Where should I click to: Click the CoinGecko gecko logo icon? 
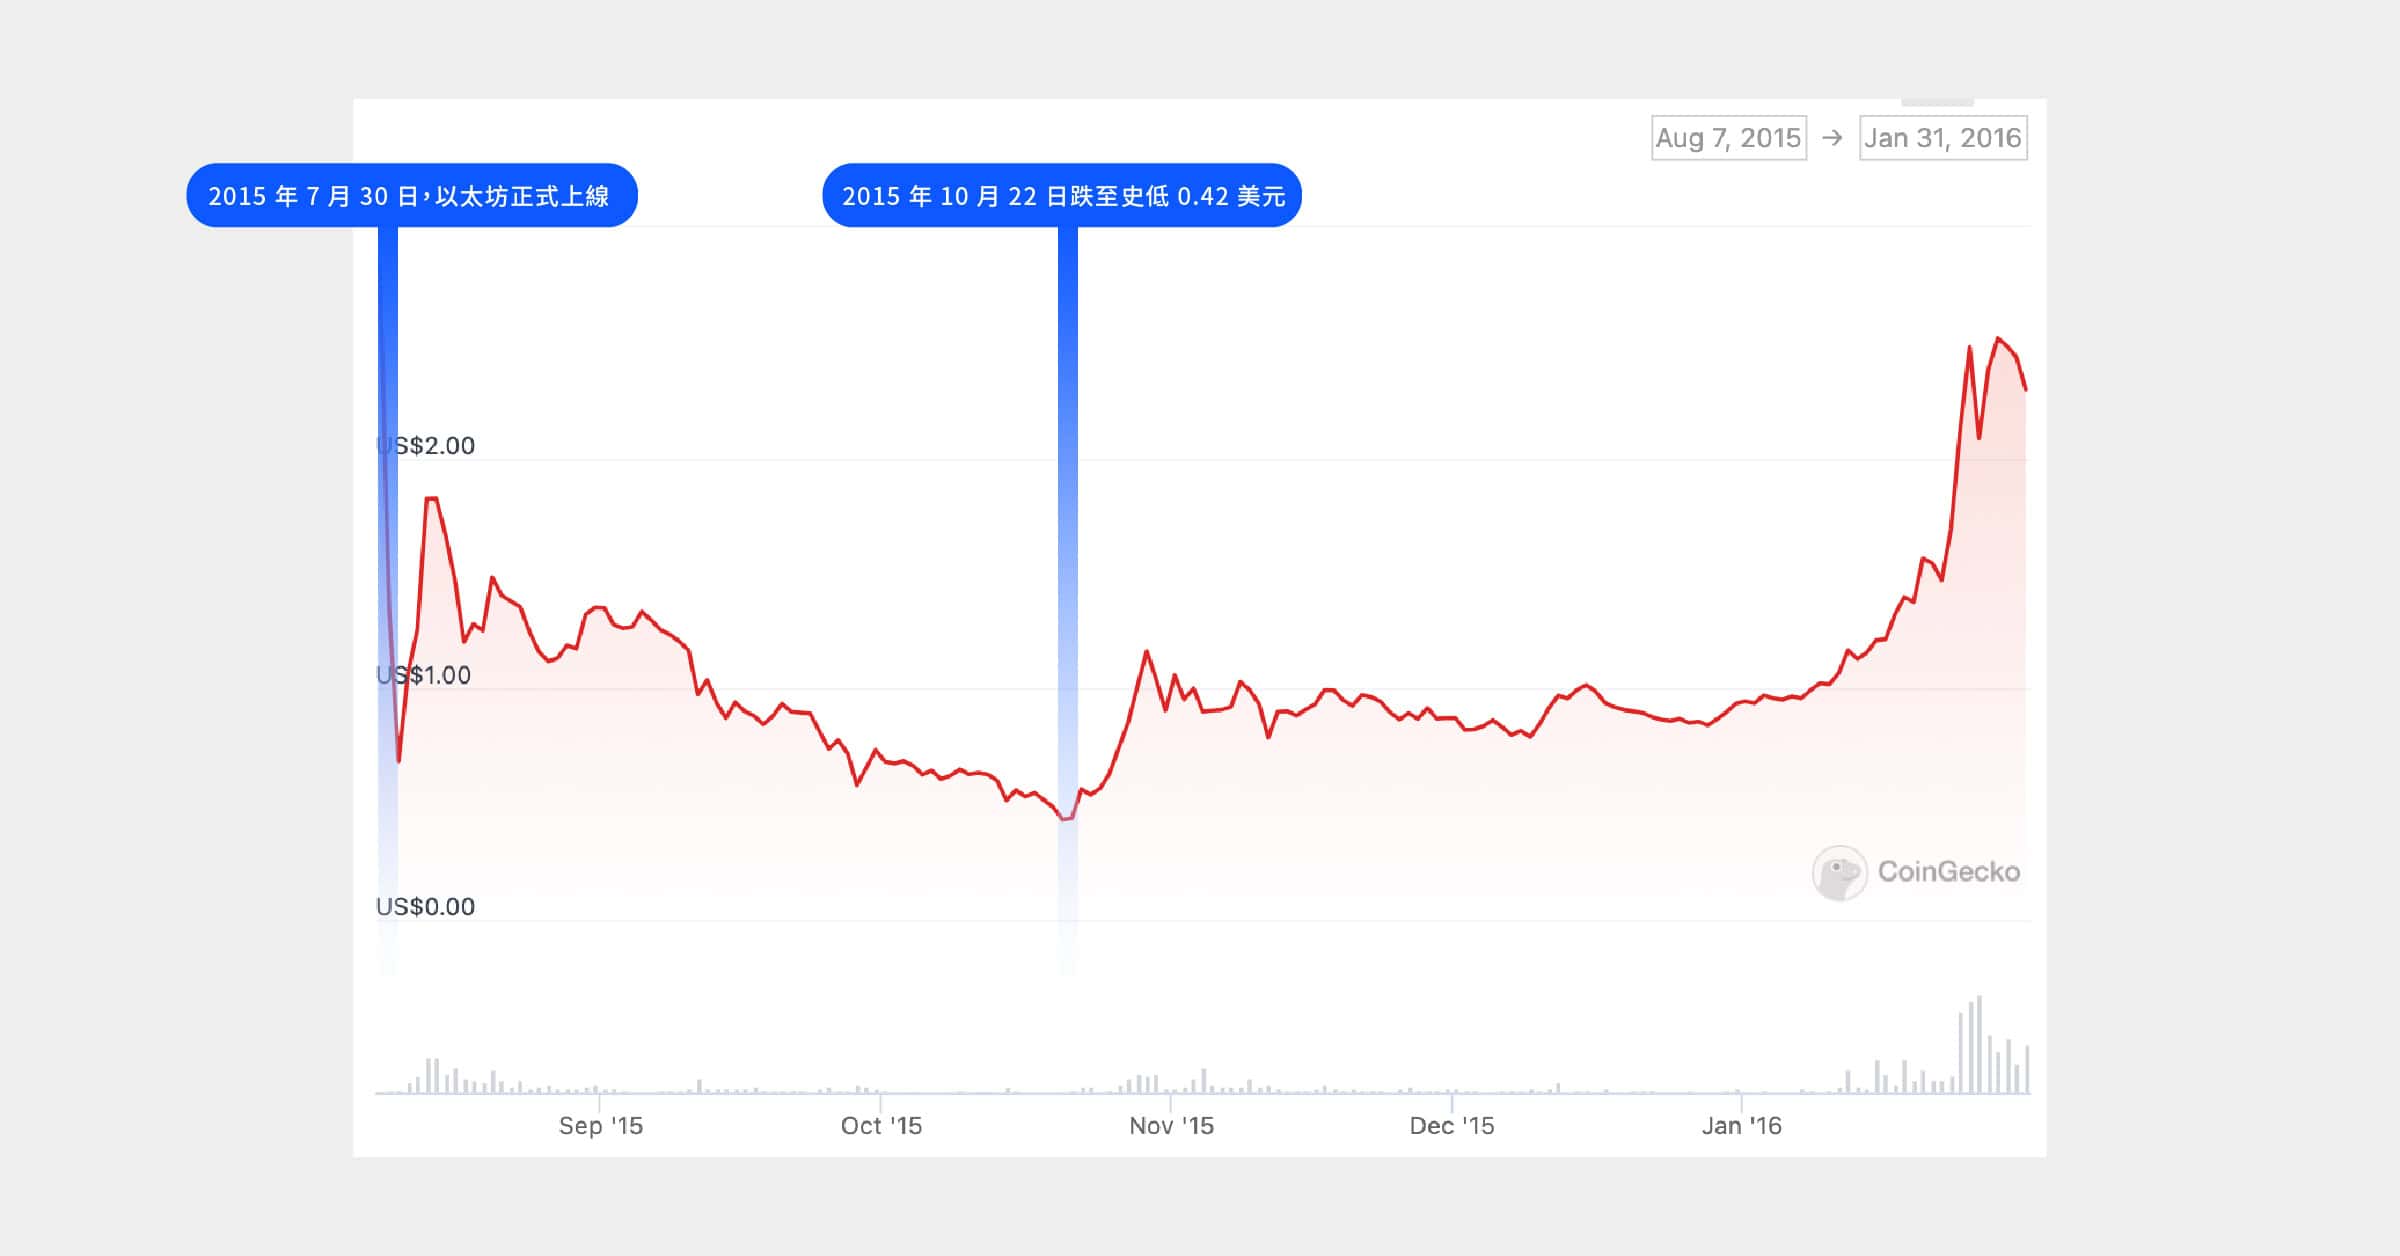1839,873
